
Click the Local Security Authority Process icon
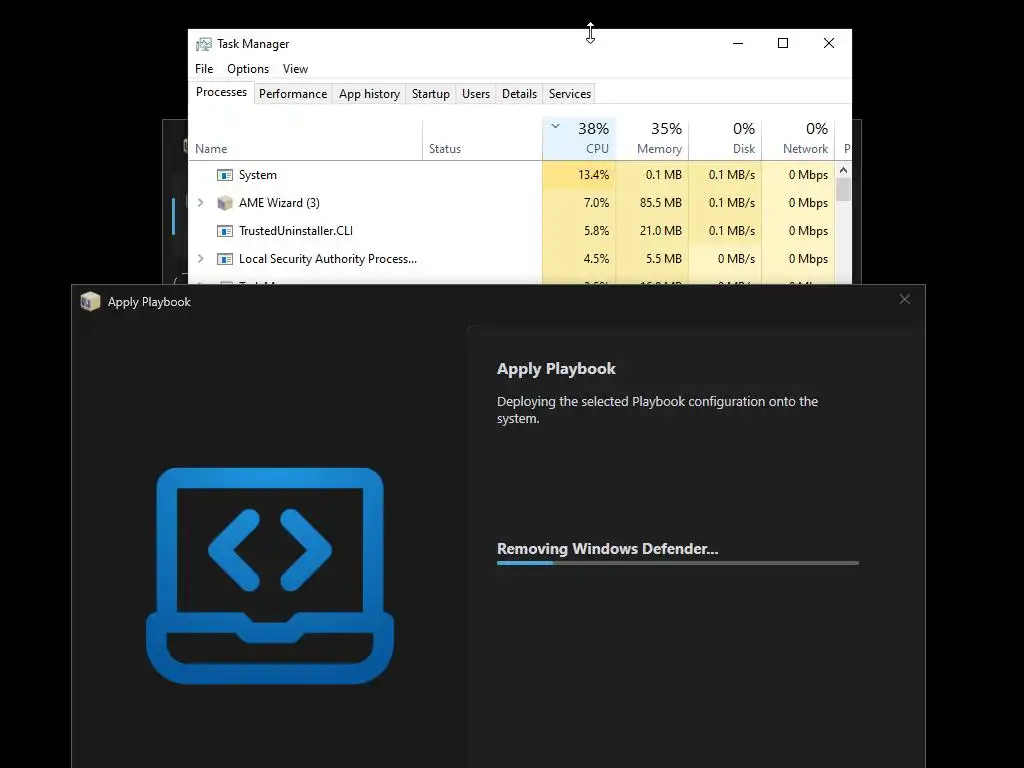pos(225,259)
